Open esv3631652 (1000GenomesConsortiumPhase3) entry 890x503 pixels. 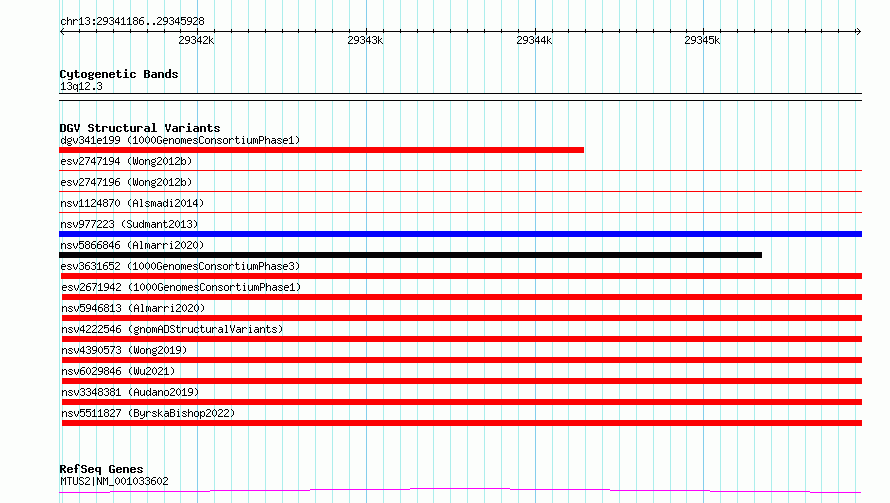pyautogui.click(x=180, y=266)
